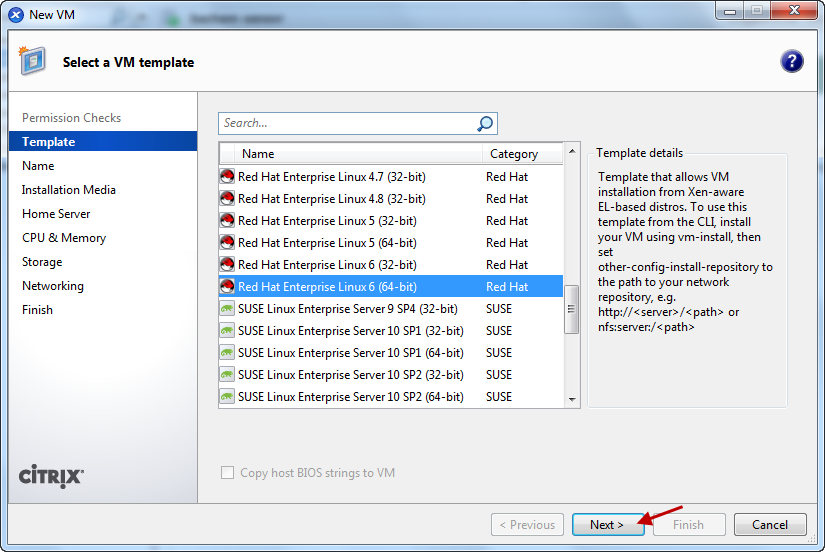825x552 pixels.
Task: Enable Copy host BIOS strings to VM checkbox
Action: click(x=227, y=473)
